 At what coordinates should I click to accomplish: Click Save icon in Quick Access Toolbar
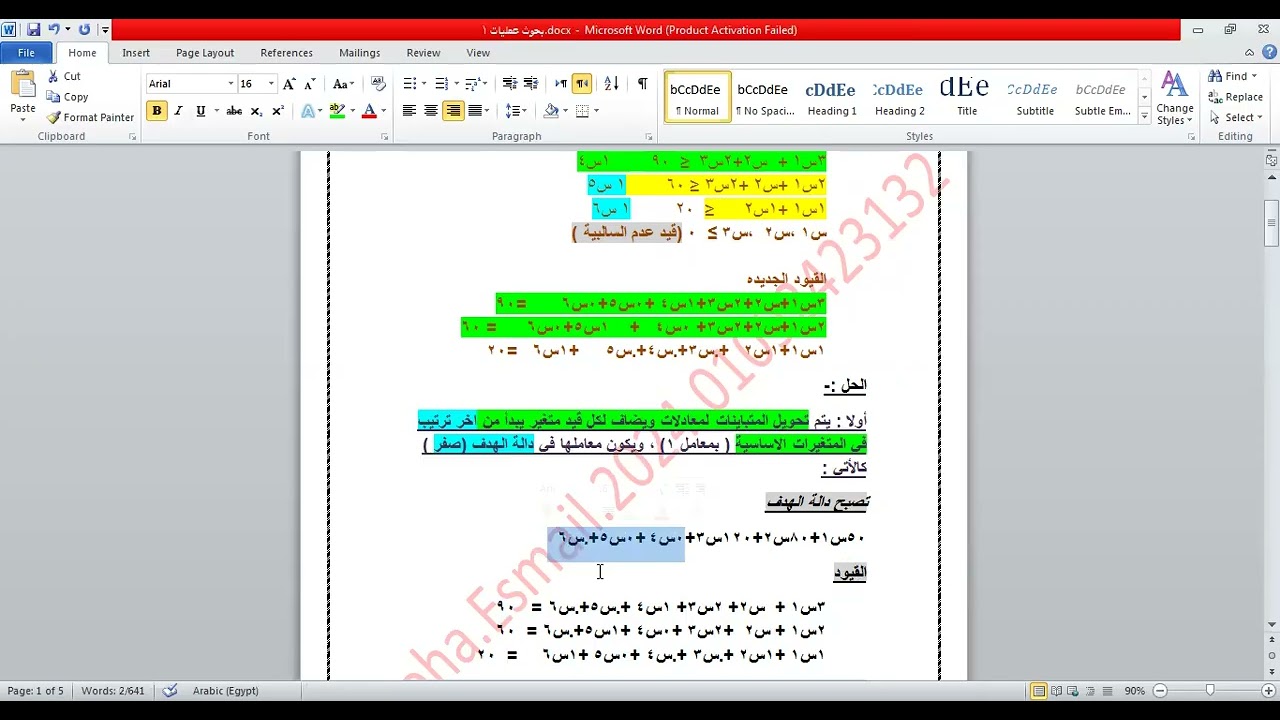coord(33,30)
